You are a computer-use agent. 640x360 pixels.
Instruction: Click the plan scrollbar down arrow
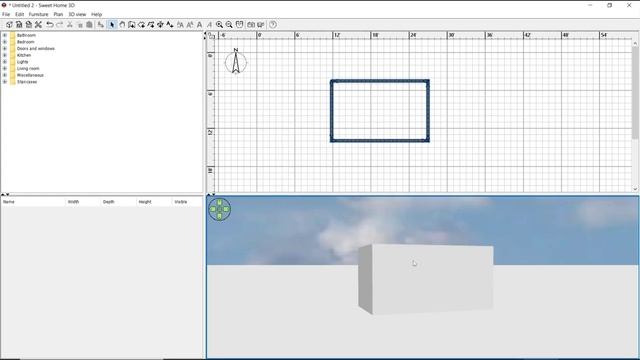pos(635,189)
